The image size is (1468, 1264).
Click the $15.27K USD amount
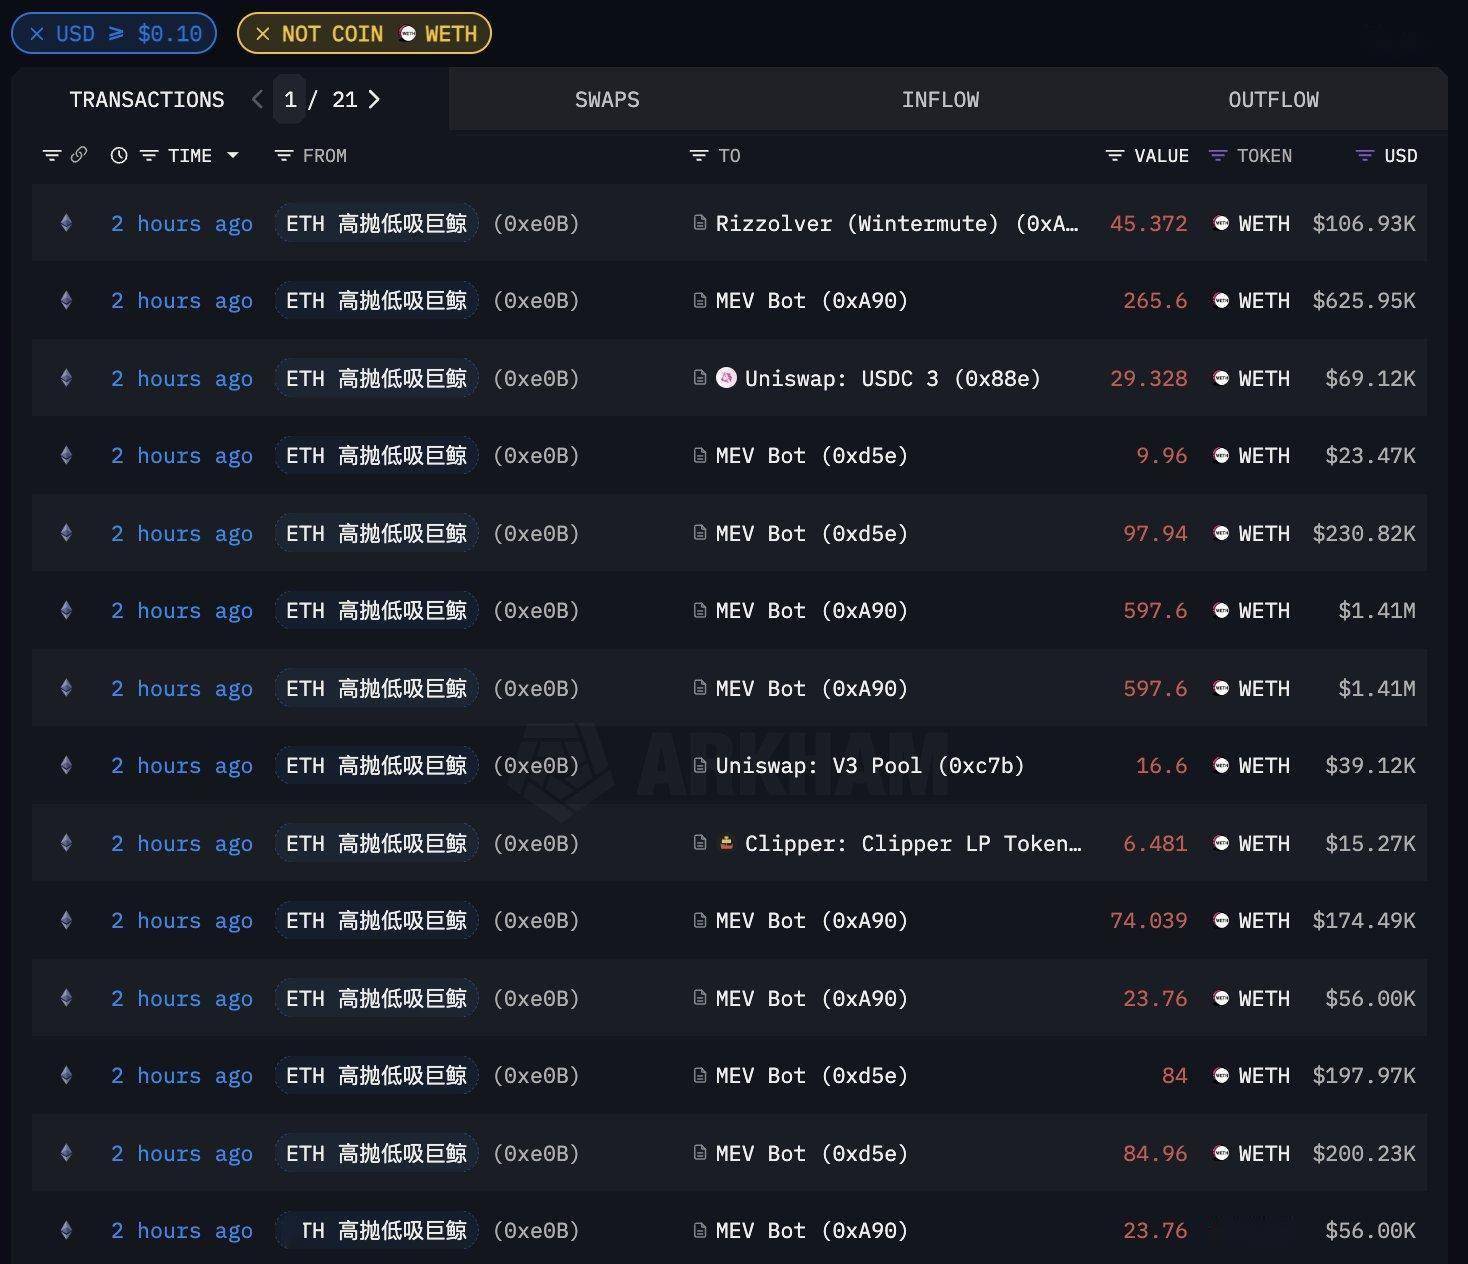pos(1370,843)
